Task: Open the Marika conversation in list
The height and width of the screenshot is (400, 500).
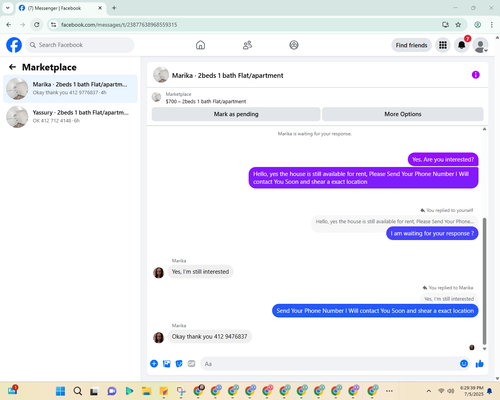Action: [70, 89]
